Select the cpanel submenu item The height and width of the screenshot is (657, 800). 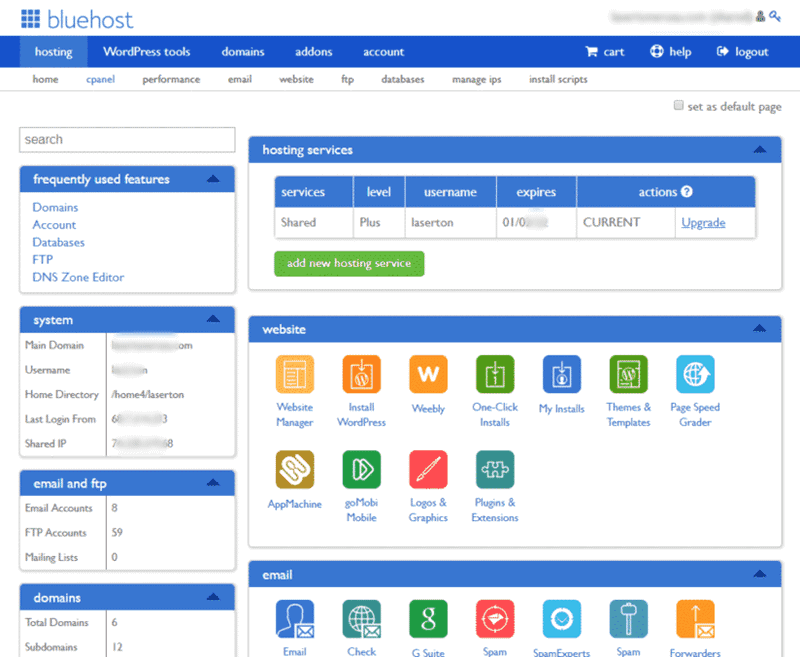[101, 80]
